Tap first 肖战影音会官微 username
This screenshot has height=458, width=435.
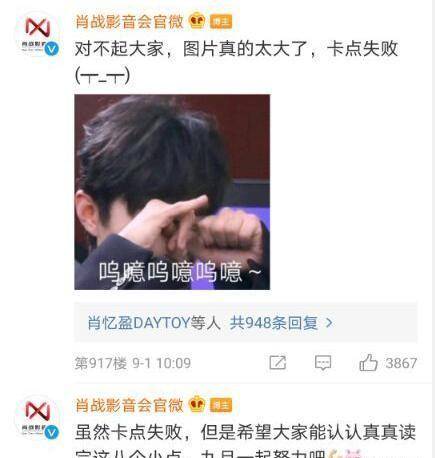coord(129,22)
